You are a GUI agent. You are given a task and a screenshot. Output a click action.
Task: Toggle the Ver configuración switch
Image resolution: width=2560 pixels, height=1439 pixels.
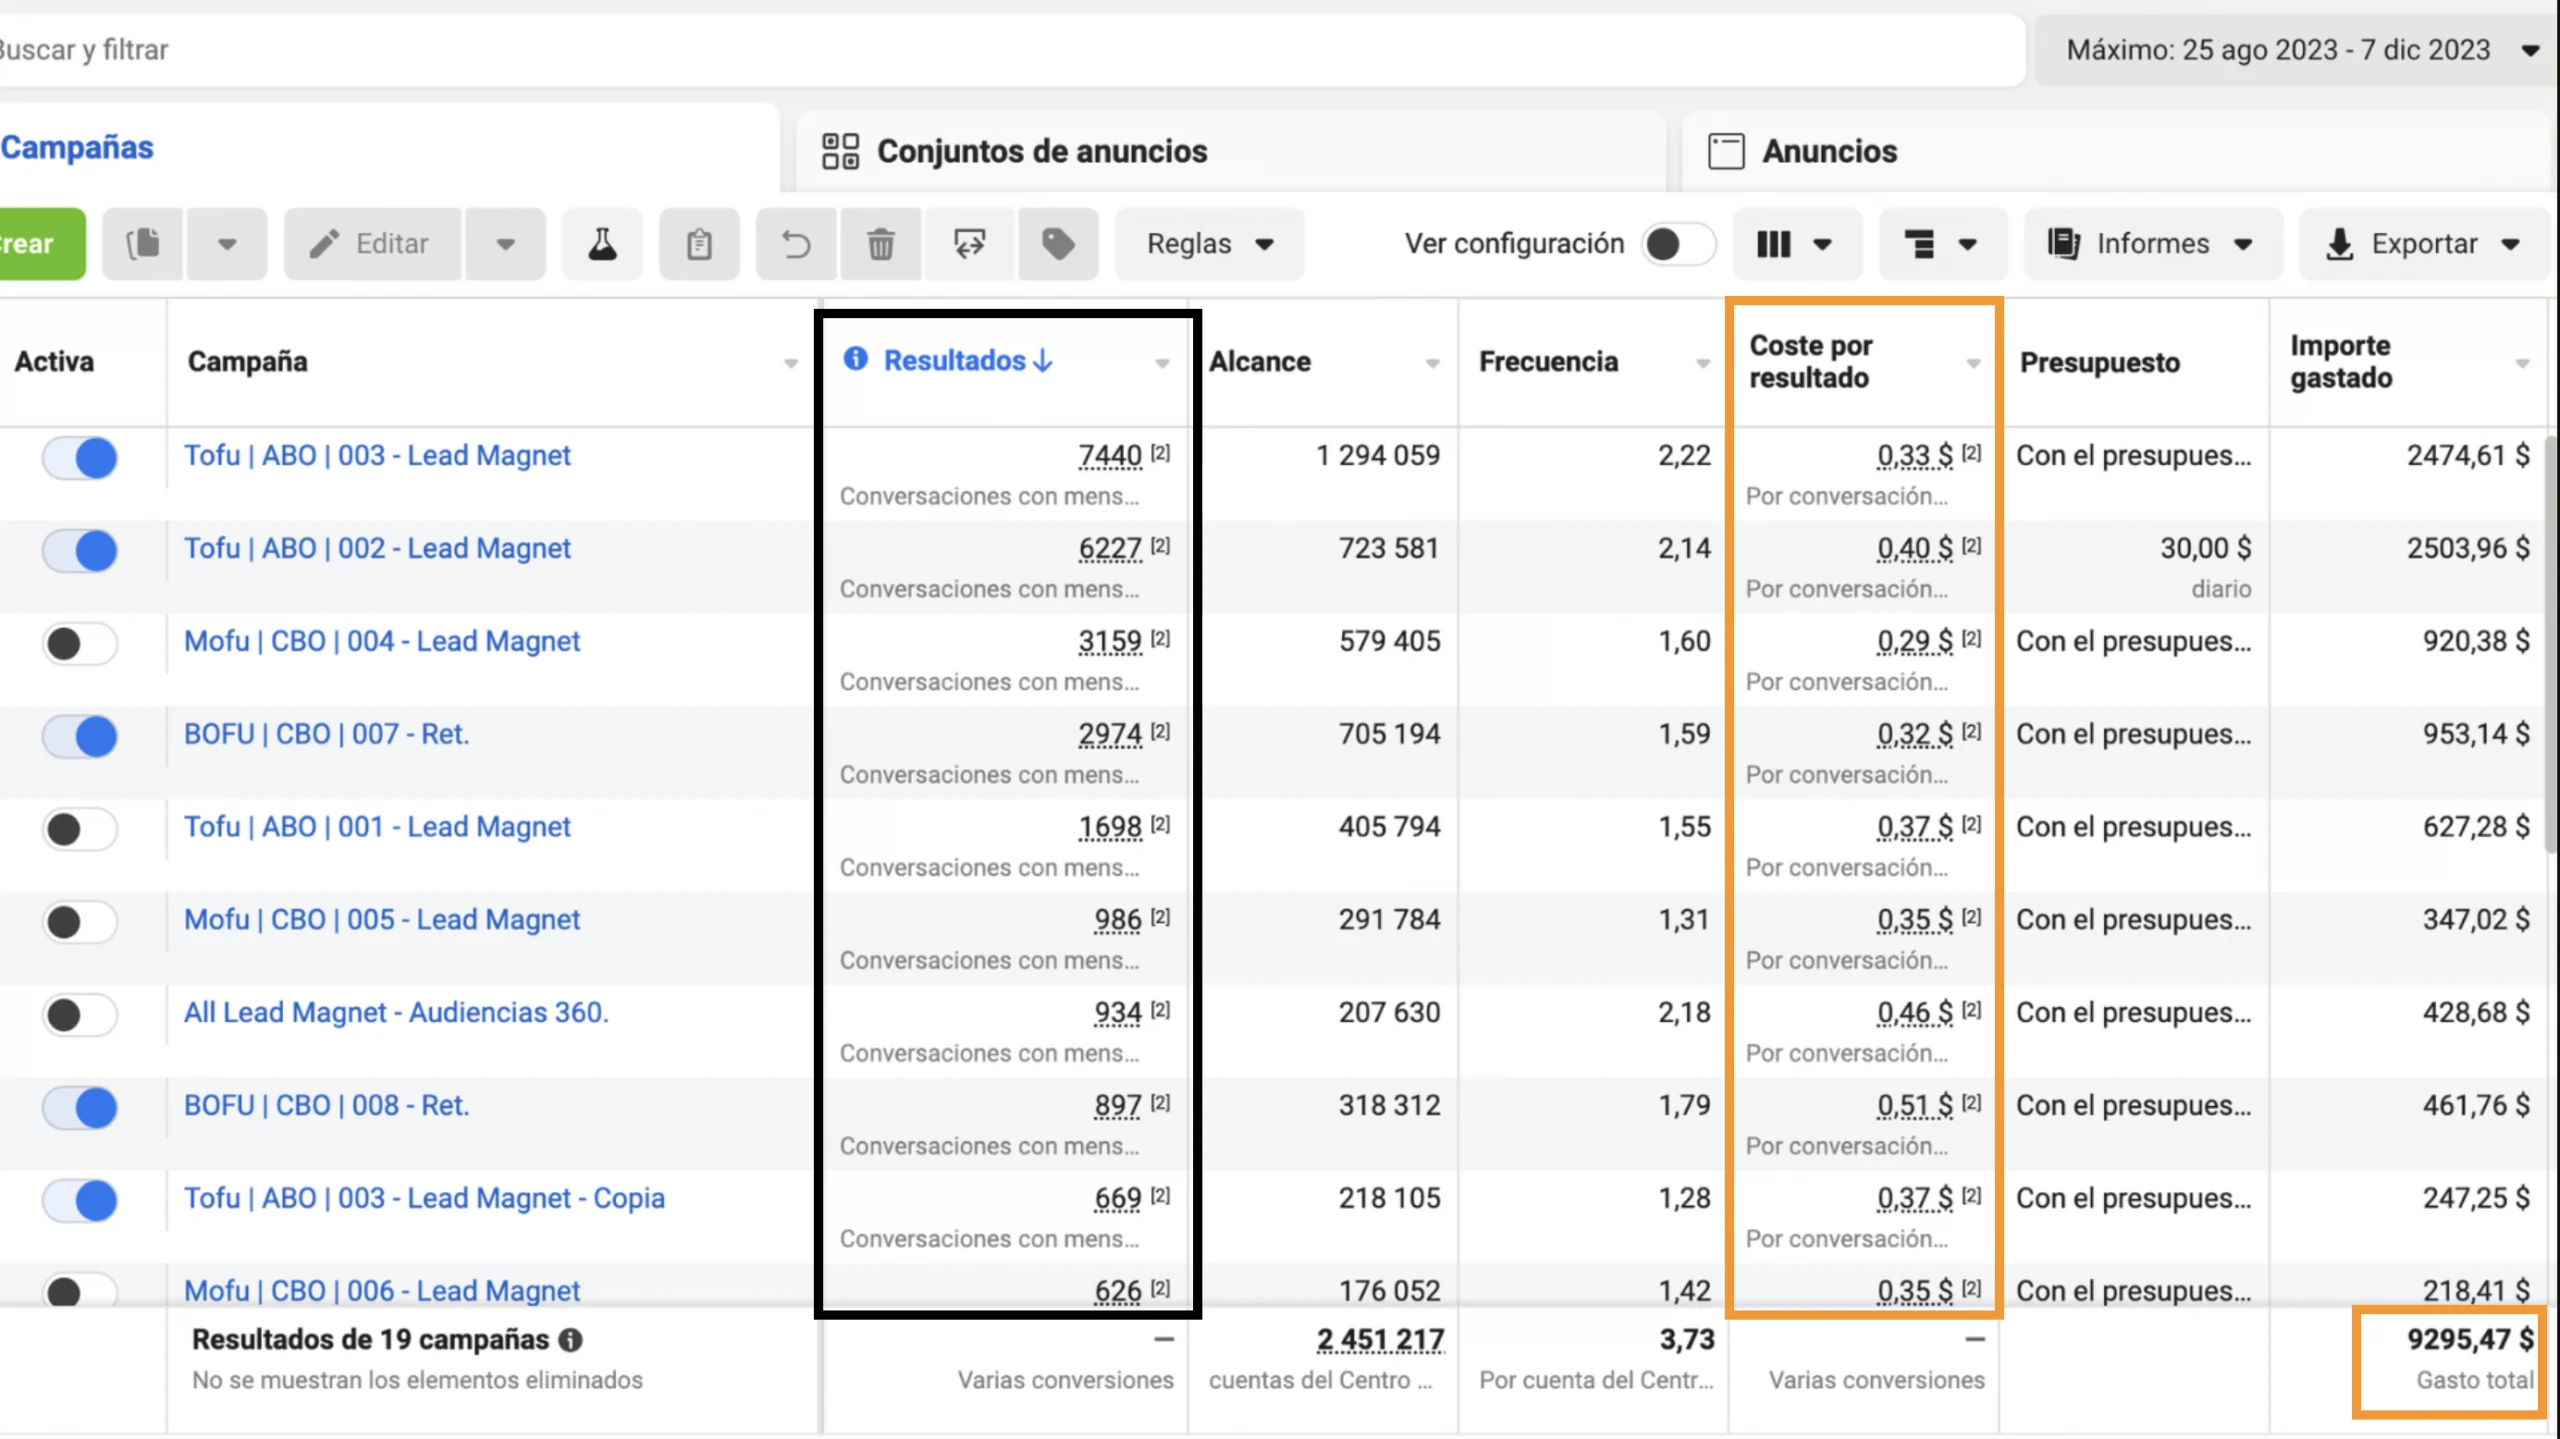click(1677, 244)
